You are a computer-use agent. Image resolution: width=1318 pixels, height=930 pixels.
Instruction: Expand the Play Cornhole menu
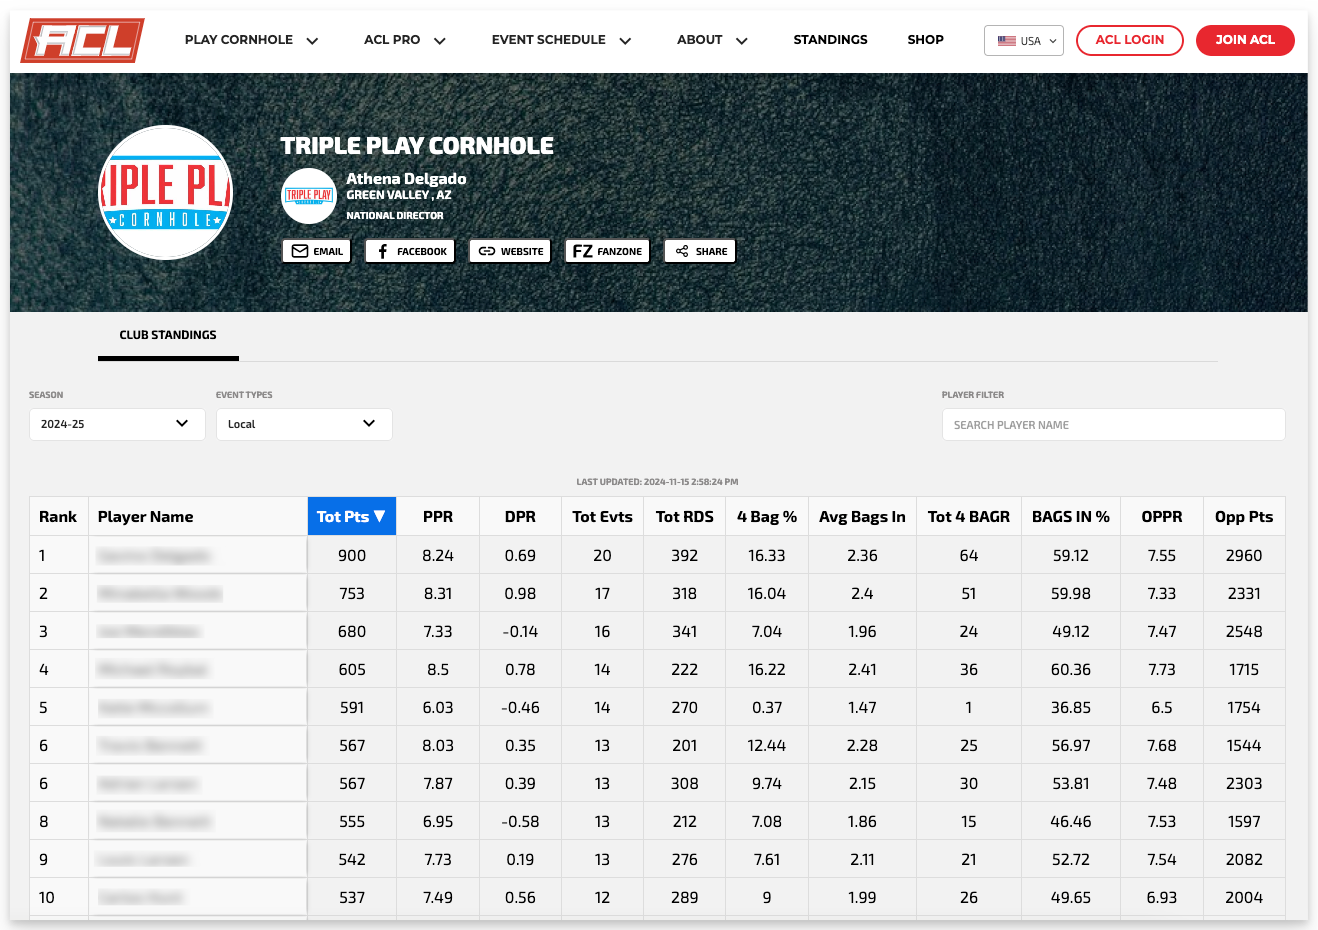(252, 40)
